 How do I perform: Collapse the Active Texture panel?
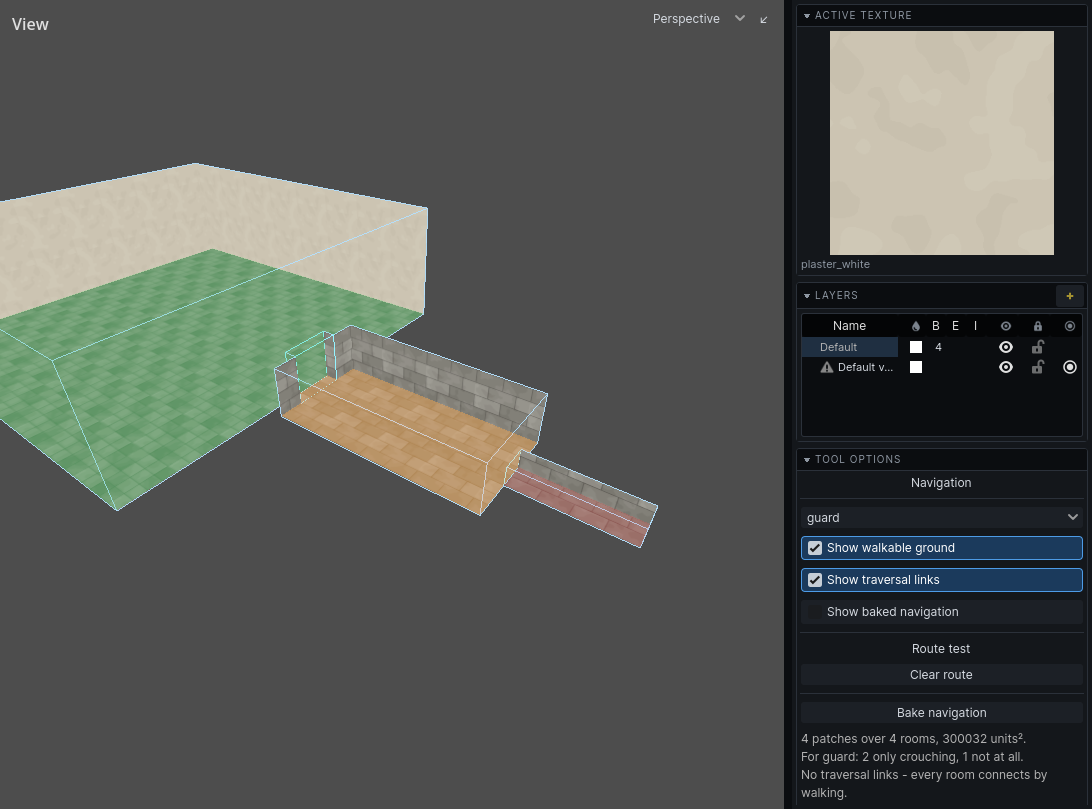807,15
